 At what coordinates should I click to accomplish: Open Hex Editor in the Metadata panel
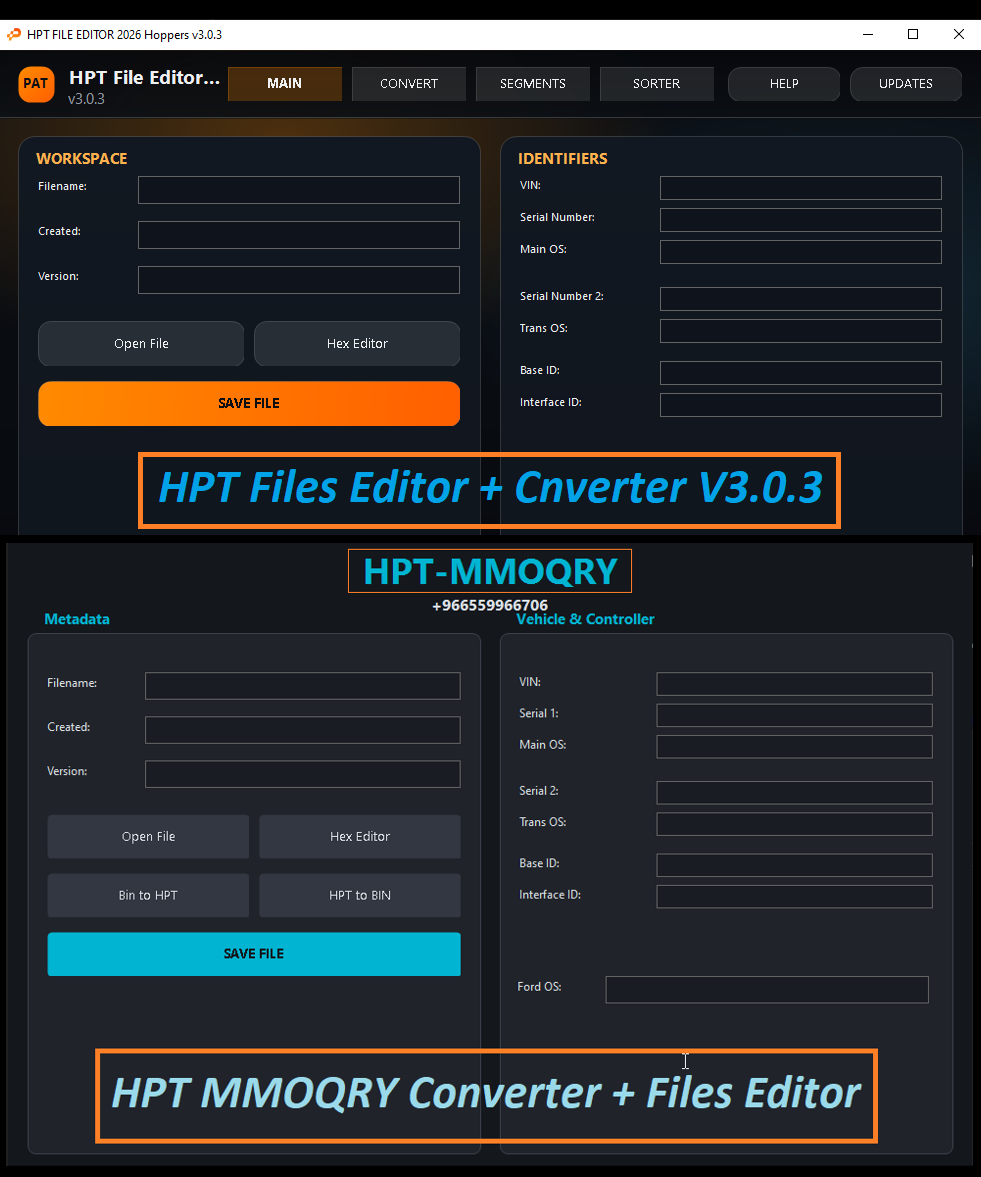[360, 837]
